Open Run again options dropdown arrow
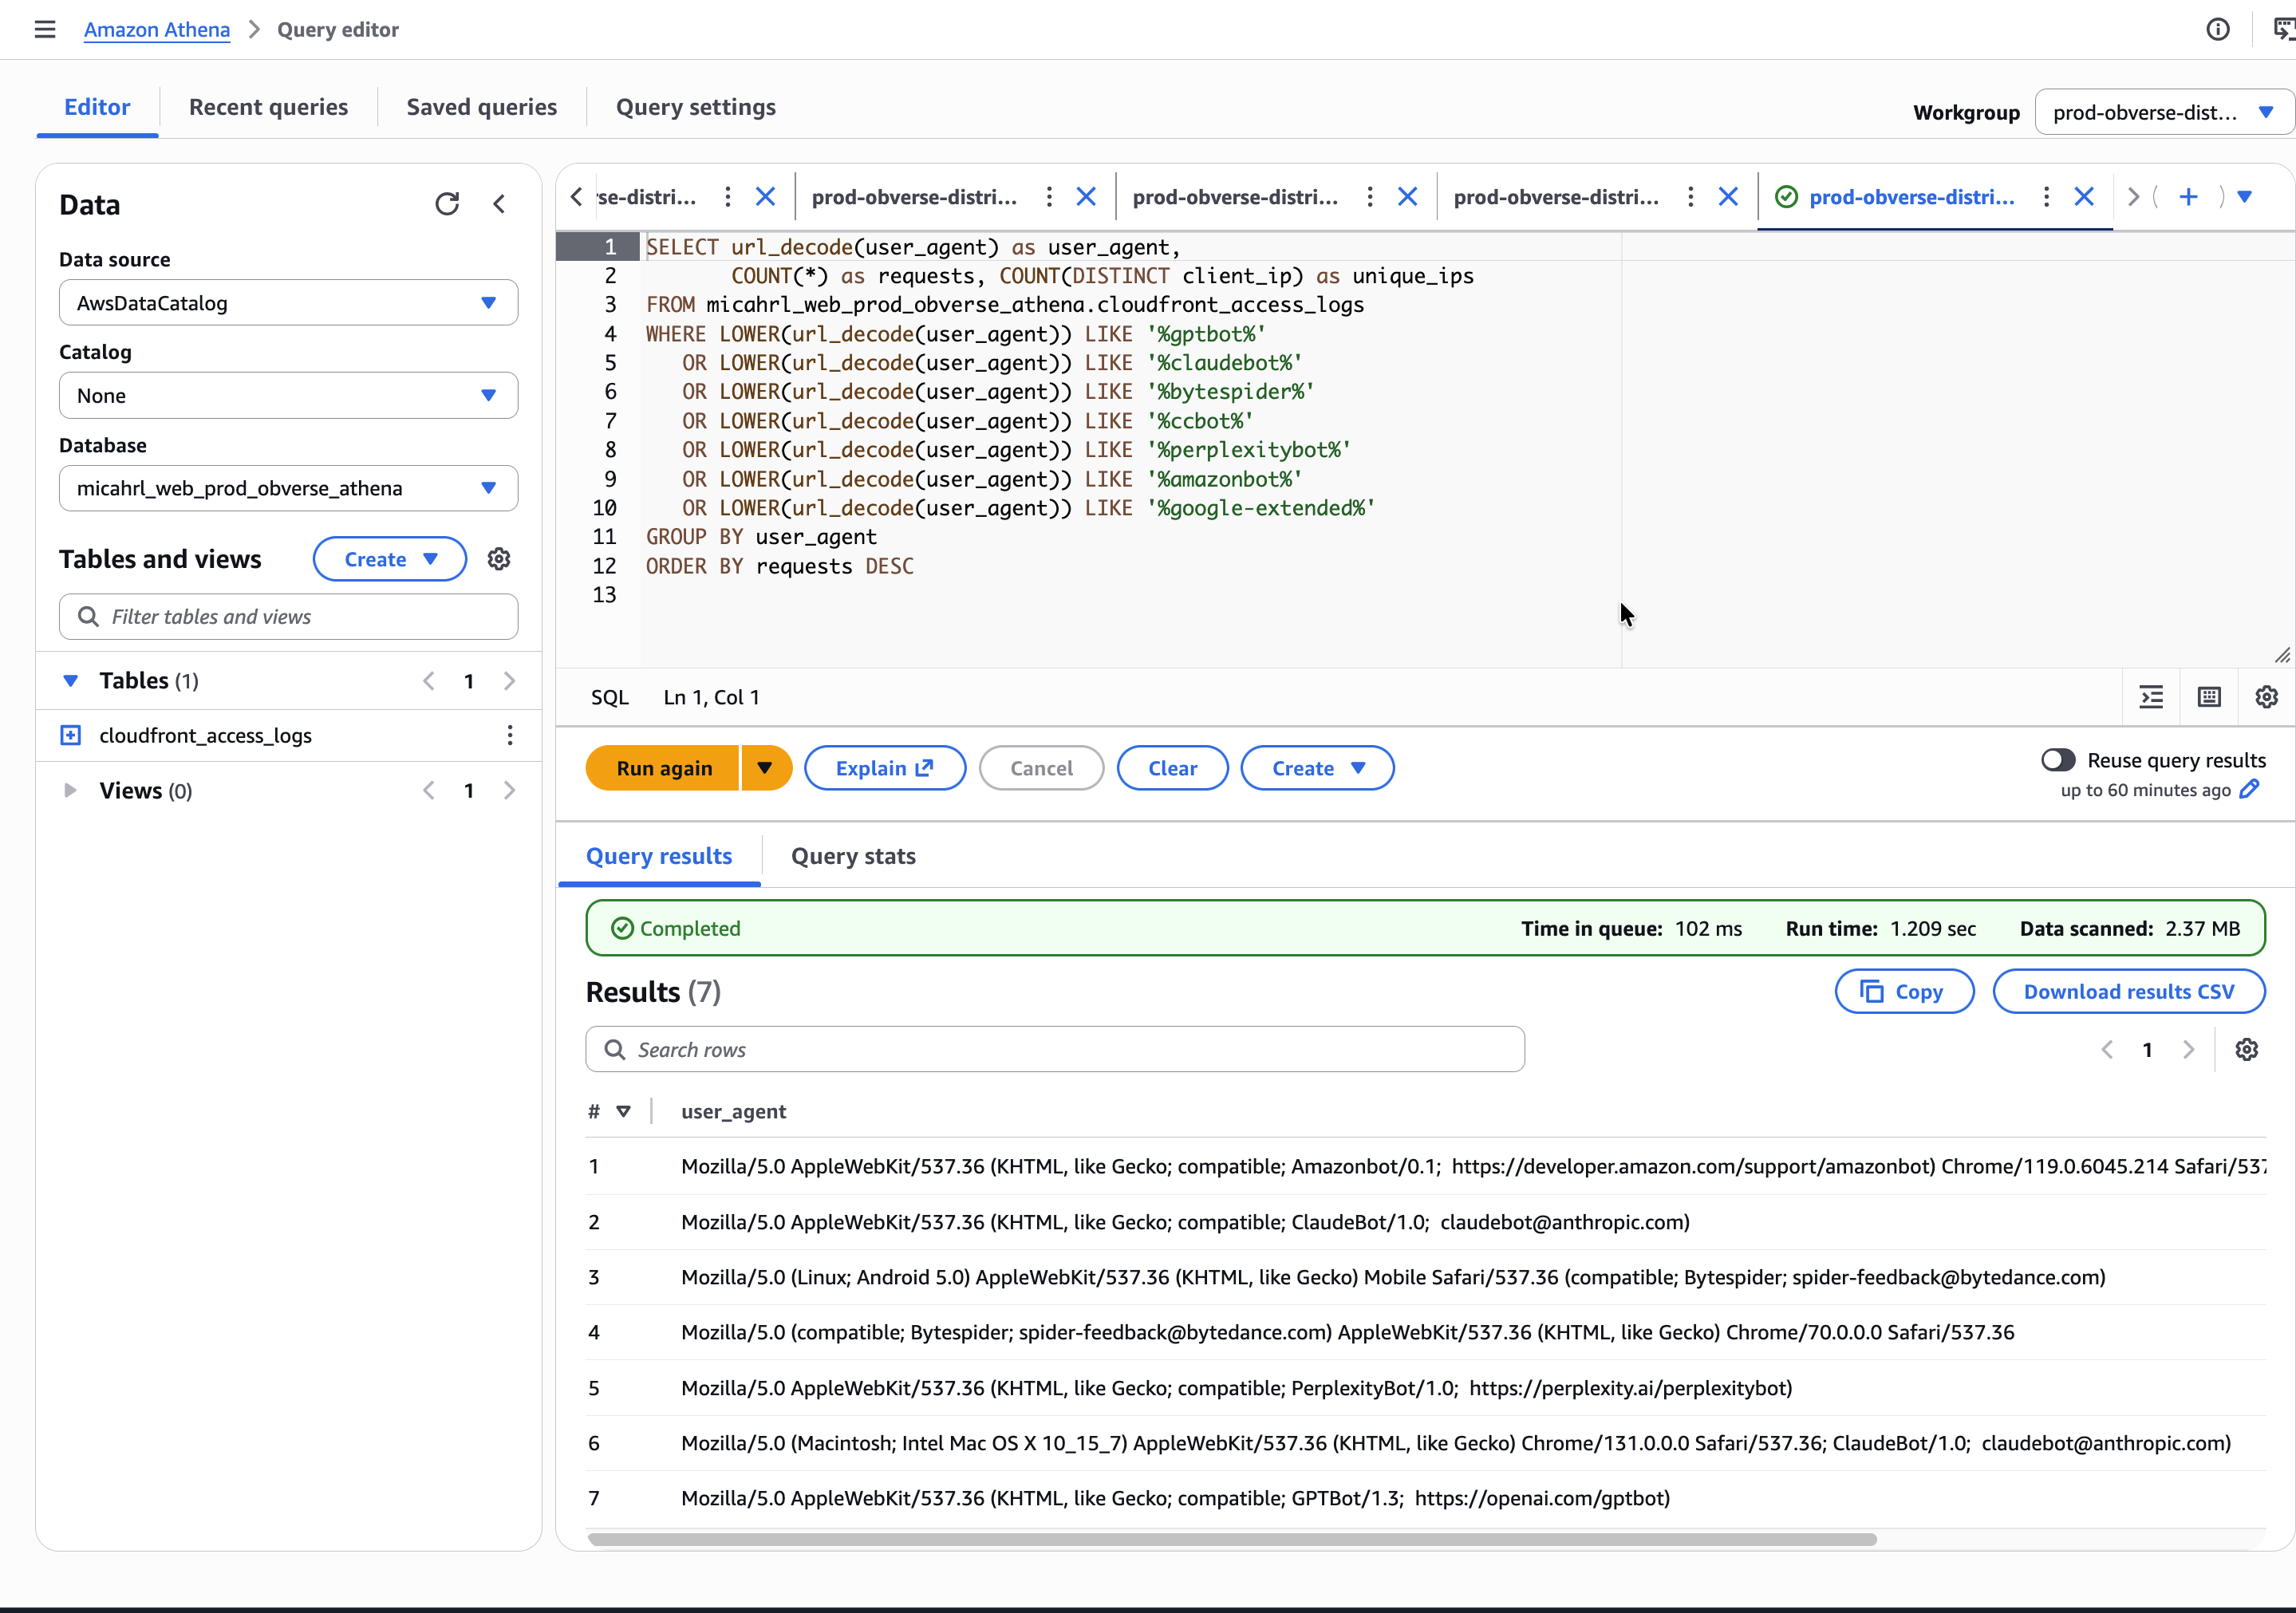 point(765,768)
